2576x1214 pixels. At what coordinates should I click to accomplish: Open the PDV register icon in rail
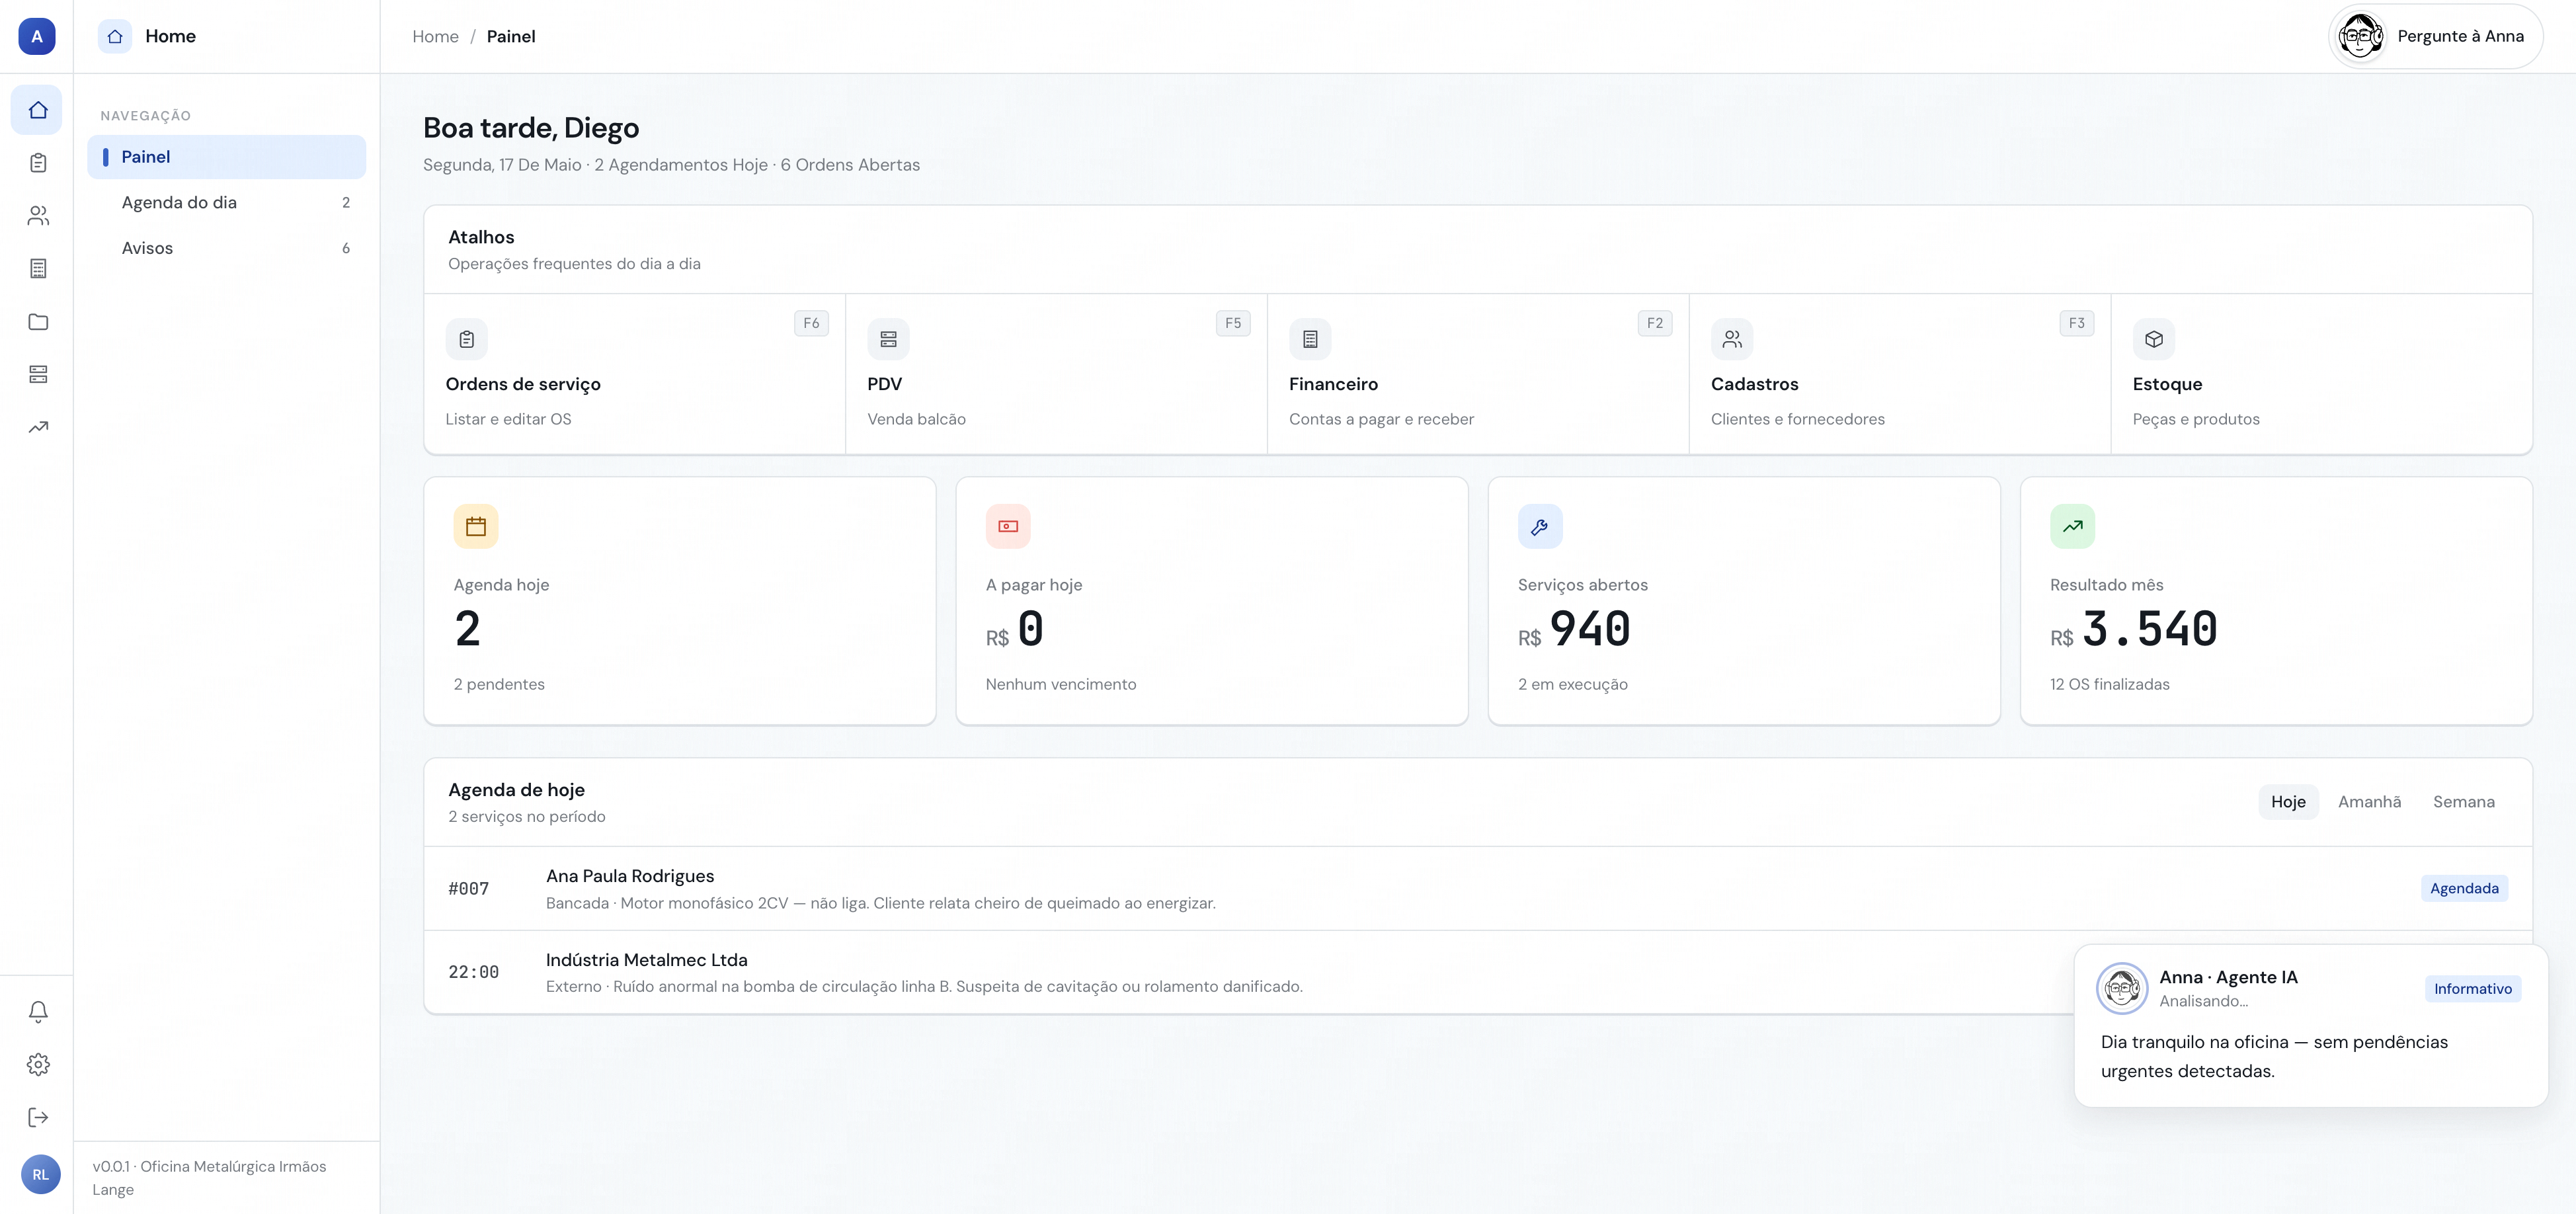pyautogui.click(x=38, y=375)
